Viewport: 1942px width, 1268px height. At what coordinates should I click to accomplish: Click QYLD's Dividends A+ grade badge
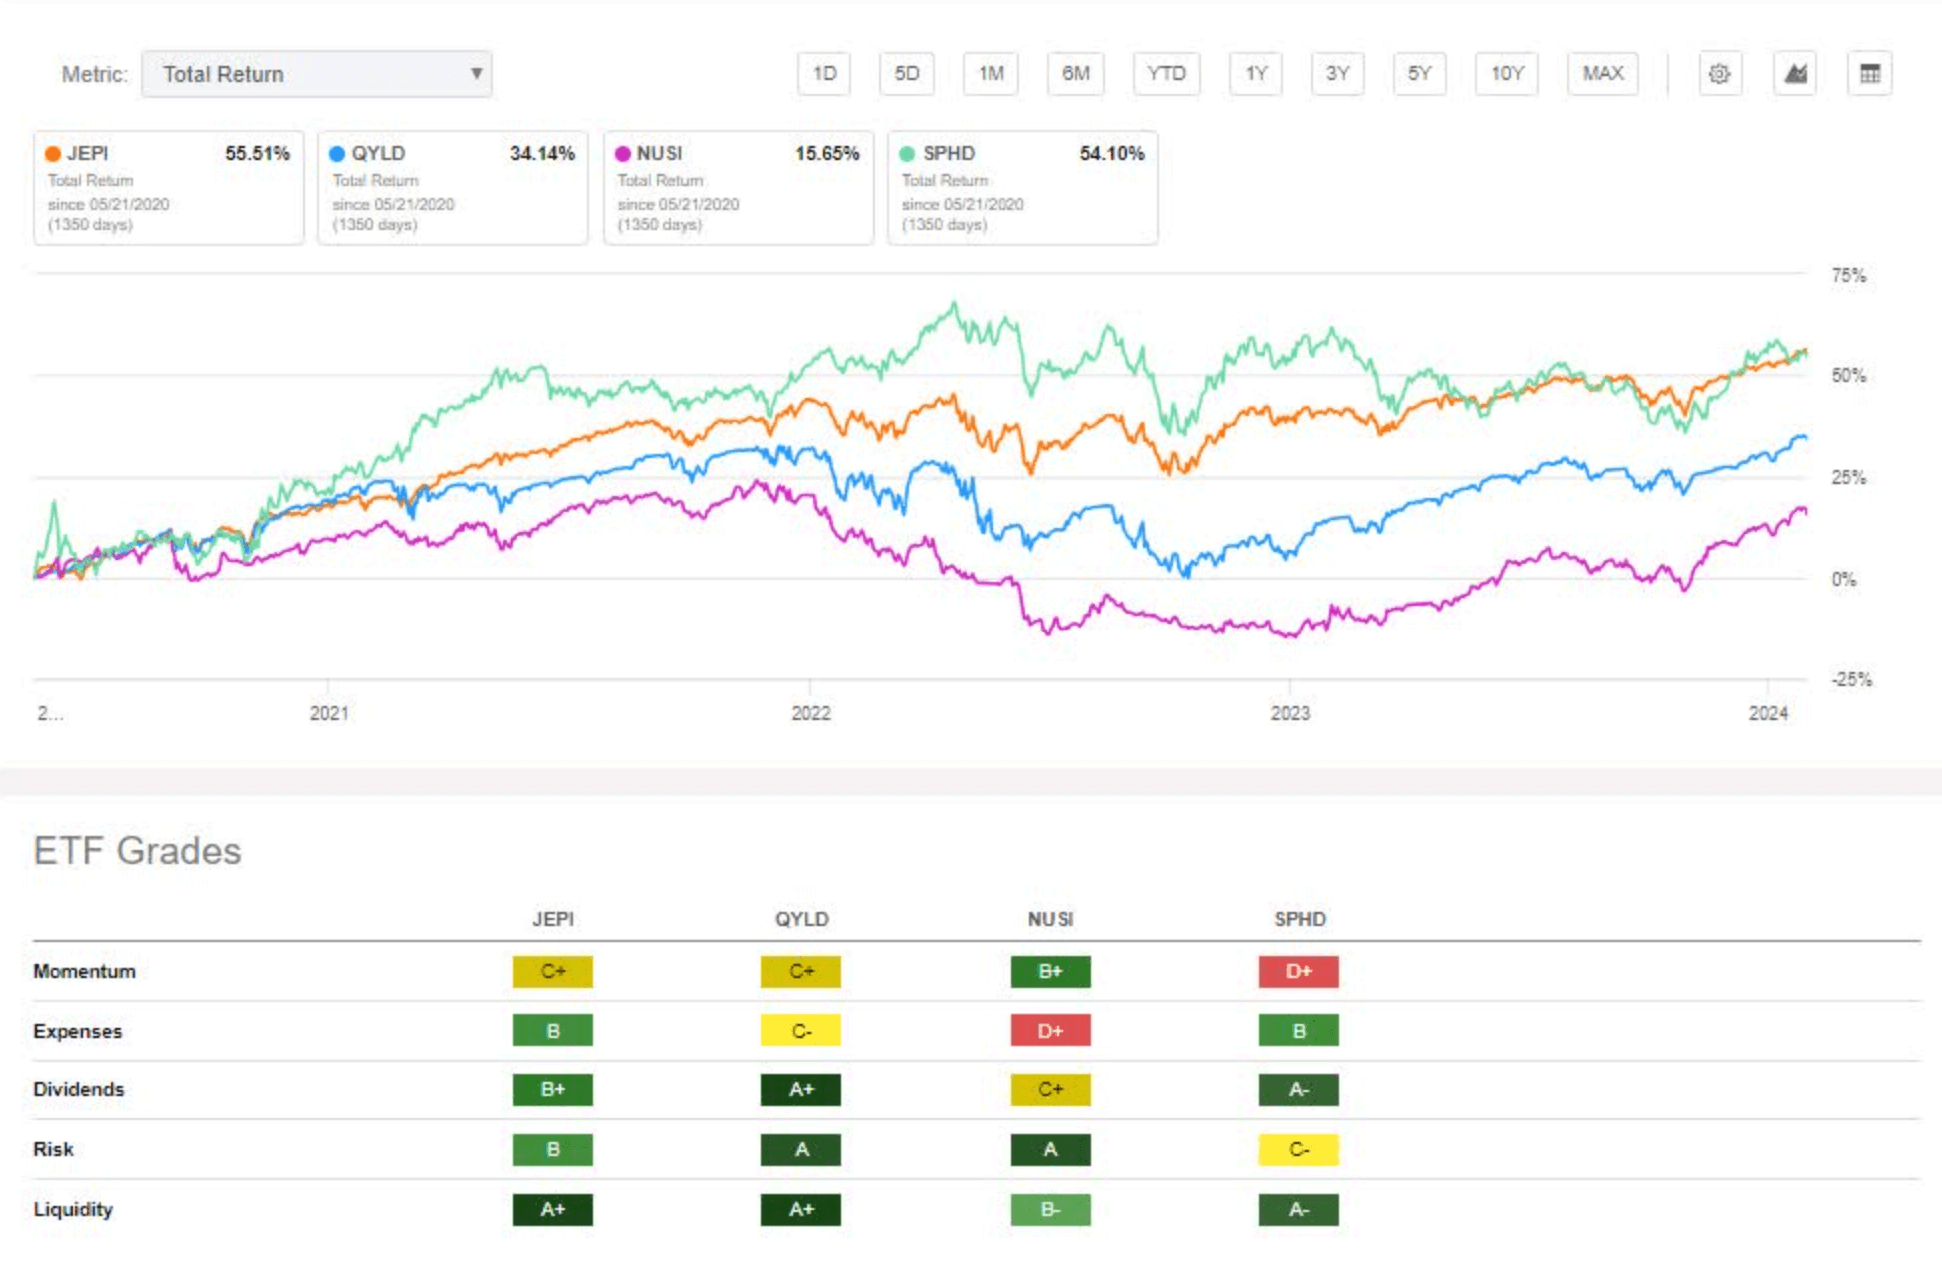(801, 1089)
